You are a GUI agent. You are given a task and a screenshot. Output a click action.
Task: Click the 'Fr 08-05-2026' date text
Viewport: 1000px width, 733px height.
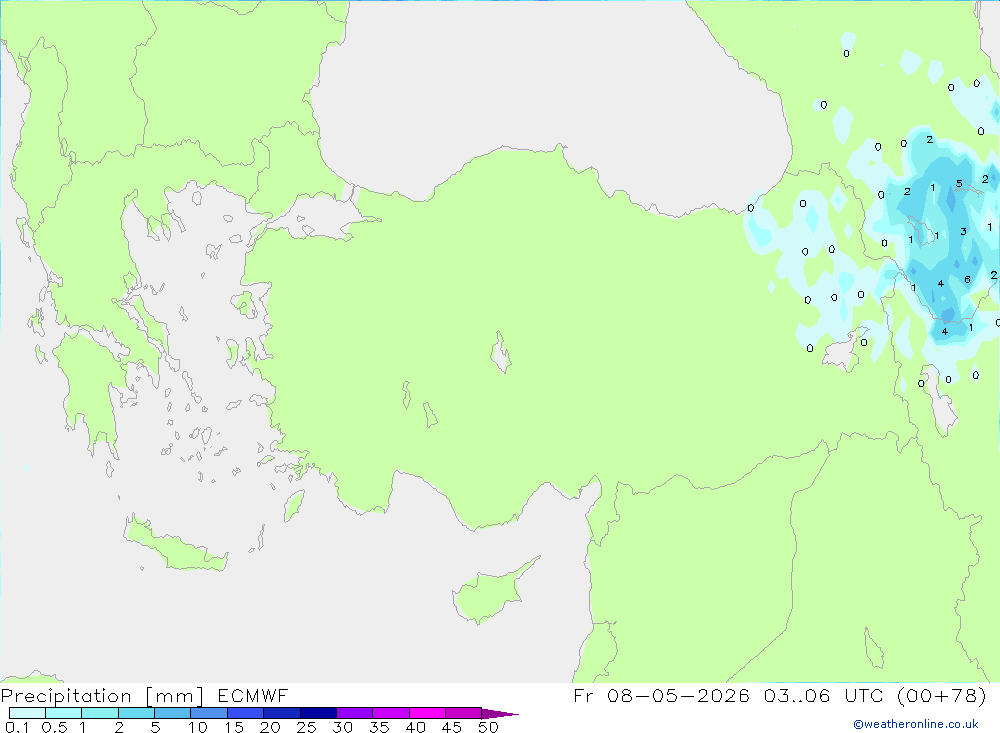coord(661,695)
